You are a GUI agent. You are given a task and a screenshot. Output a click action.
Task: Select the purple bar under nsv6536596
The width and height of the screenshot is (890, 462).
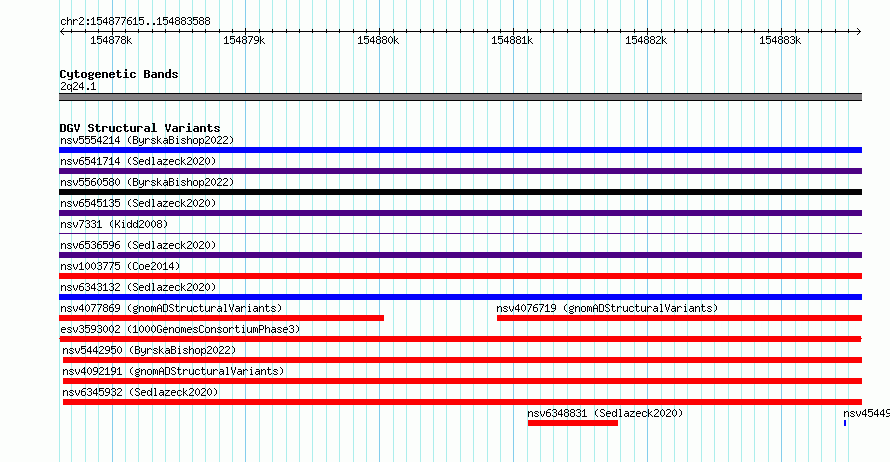[460, 255]
